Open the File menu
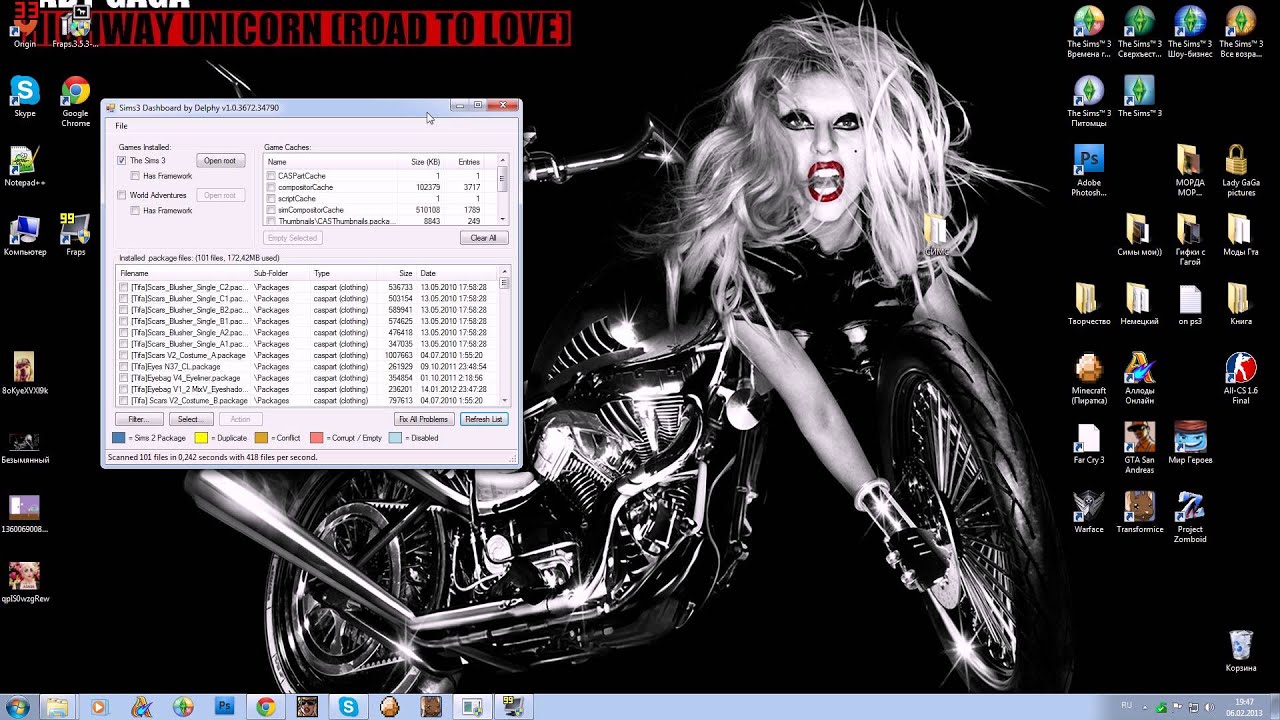 coord(121,126)
